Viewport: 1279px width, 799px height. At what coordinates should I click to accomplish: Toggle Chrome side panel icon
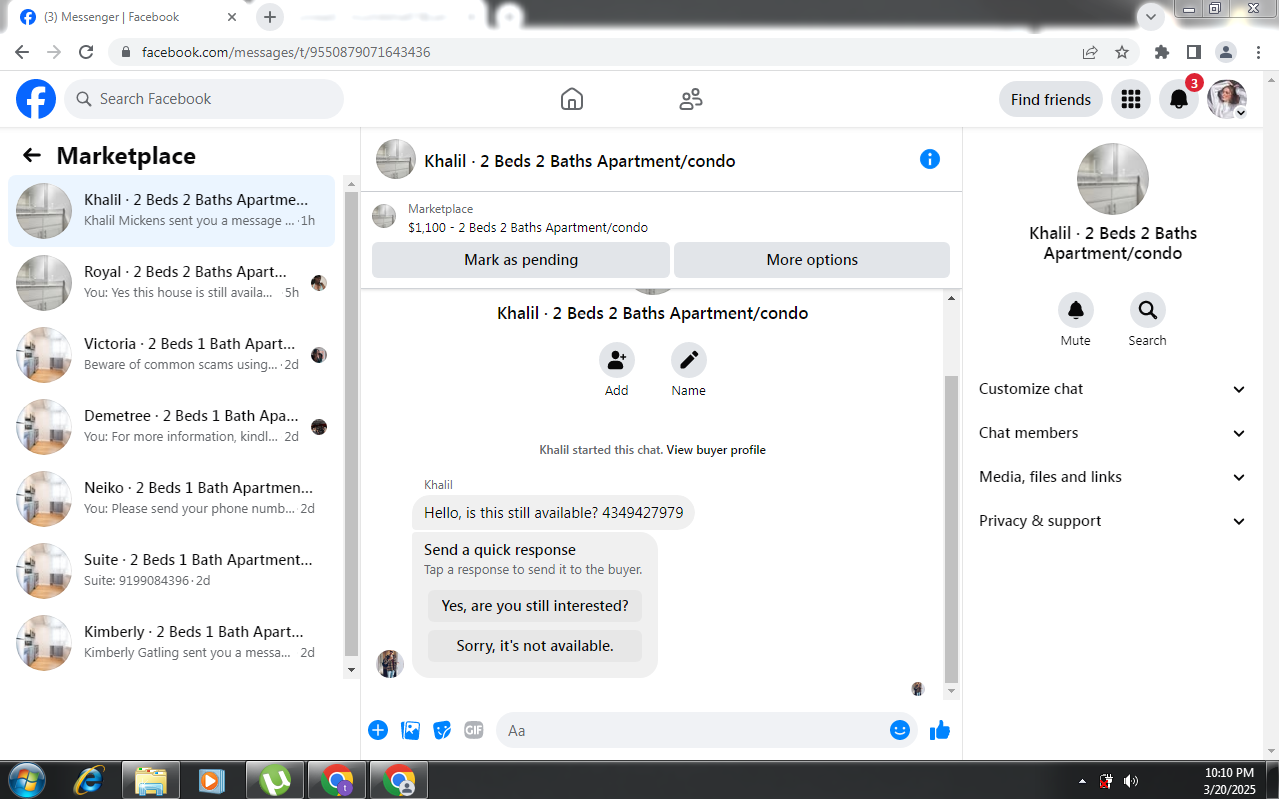pos(1193,52)
